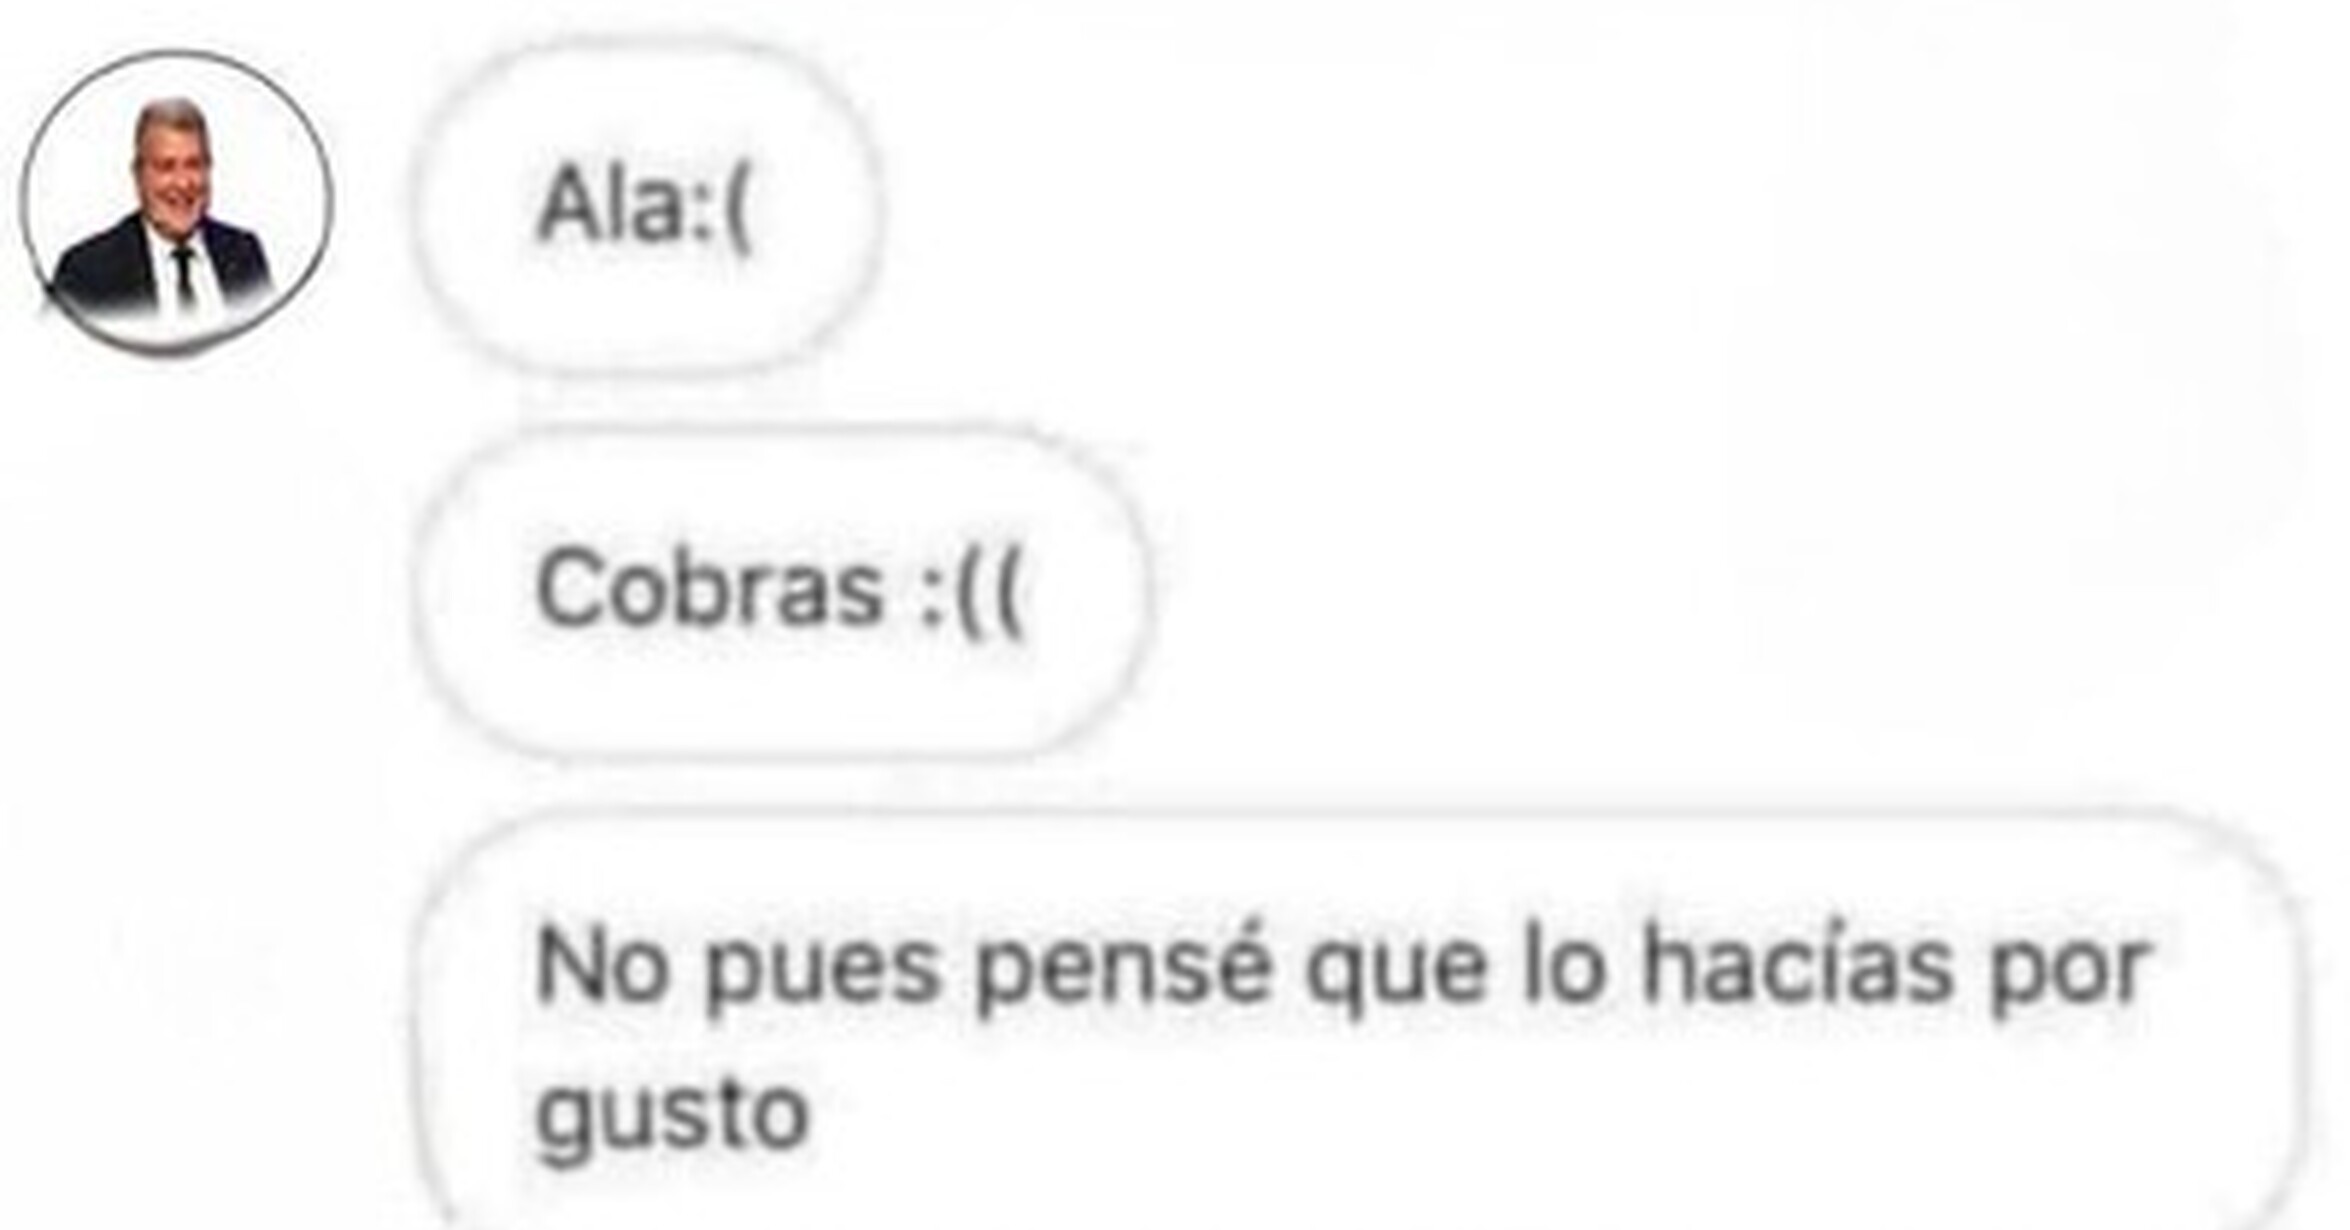Image resolution: width=2350 pixels, height=1230 pixels.
Task: Click the ":((" emoticon after Cobras
Action: tap(969, 590)
